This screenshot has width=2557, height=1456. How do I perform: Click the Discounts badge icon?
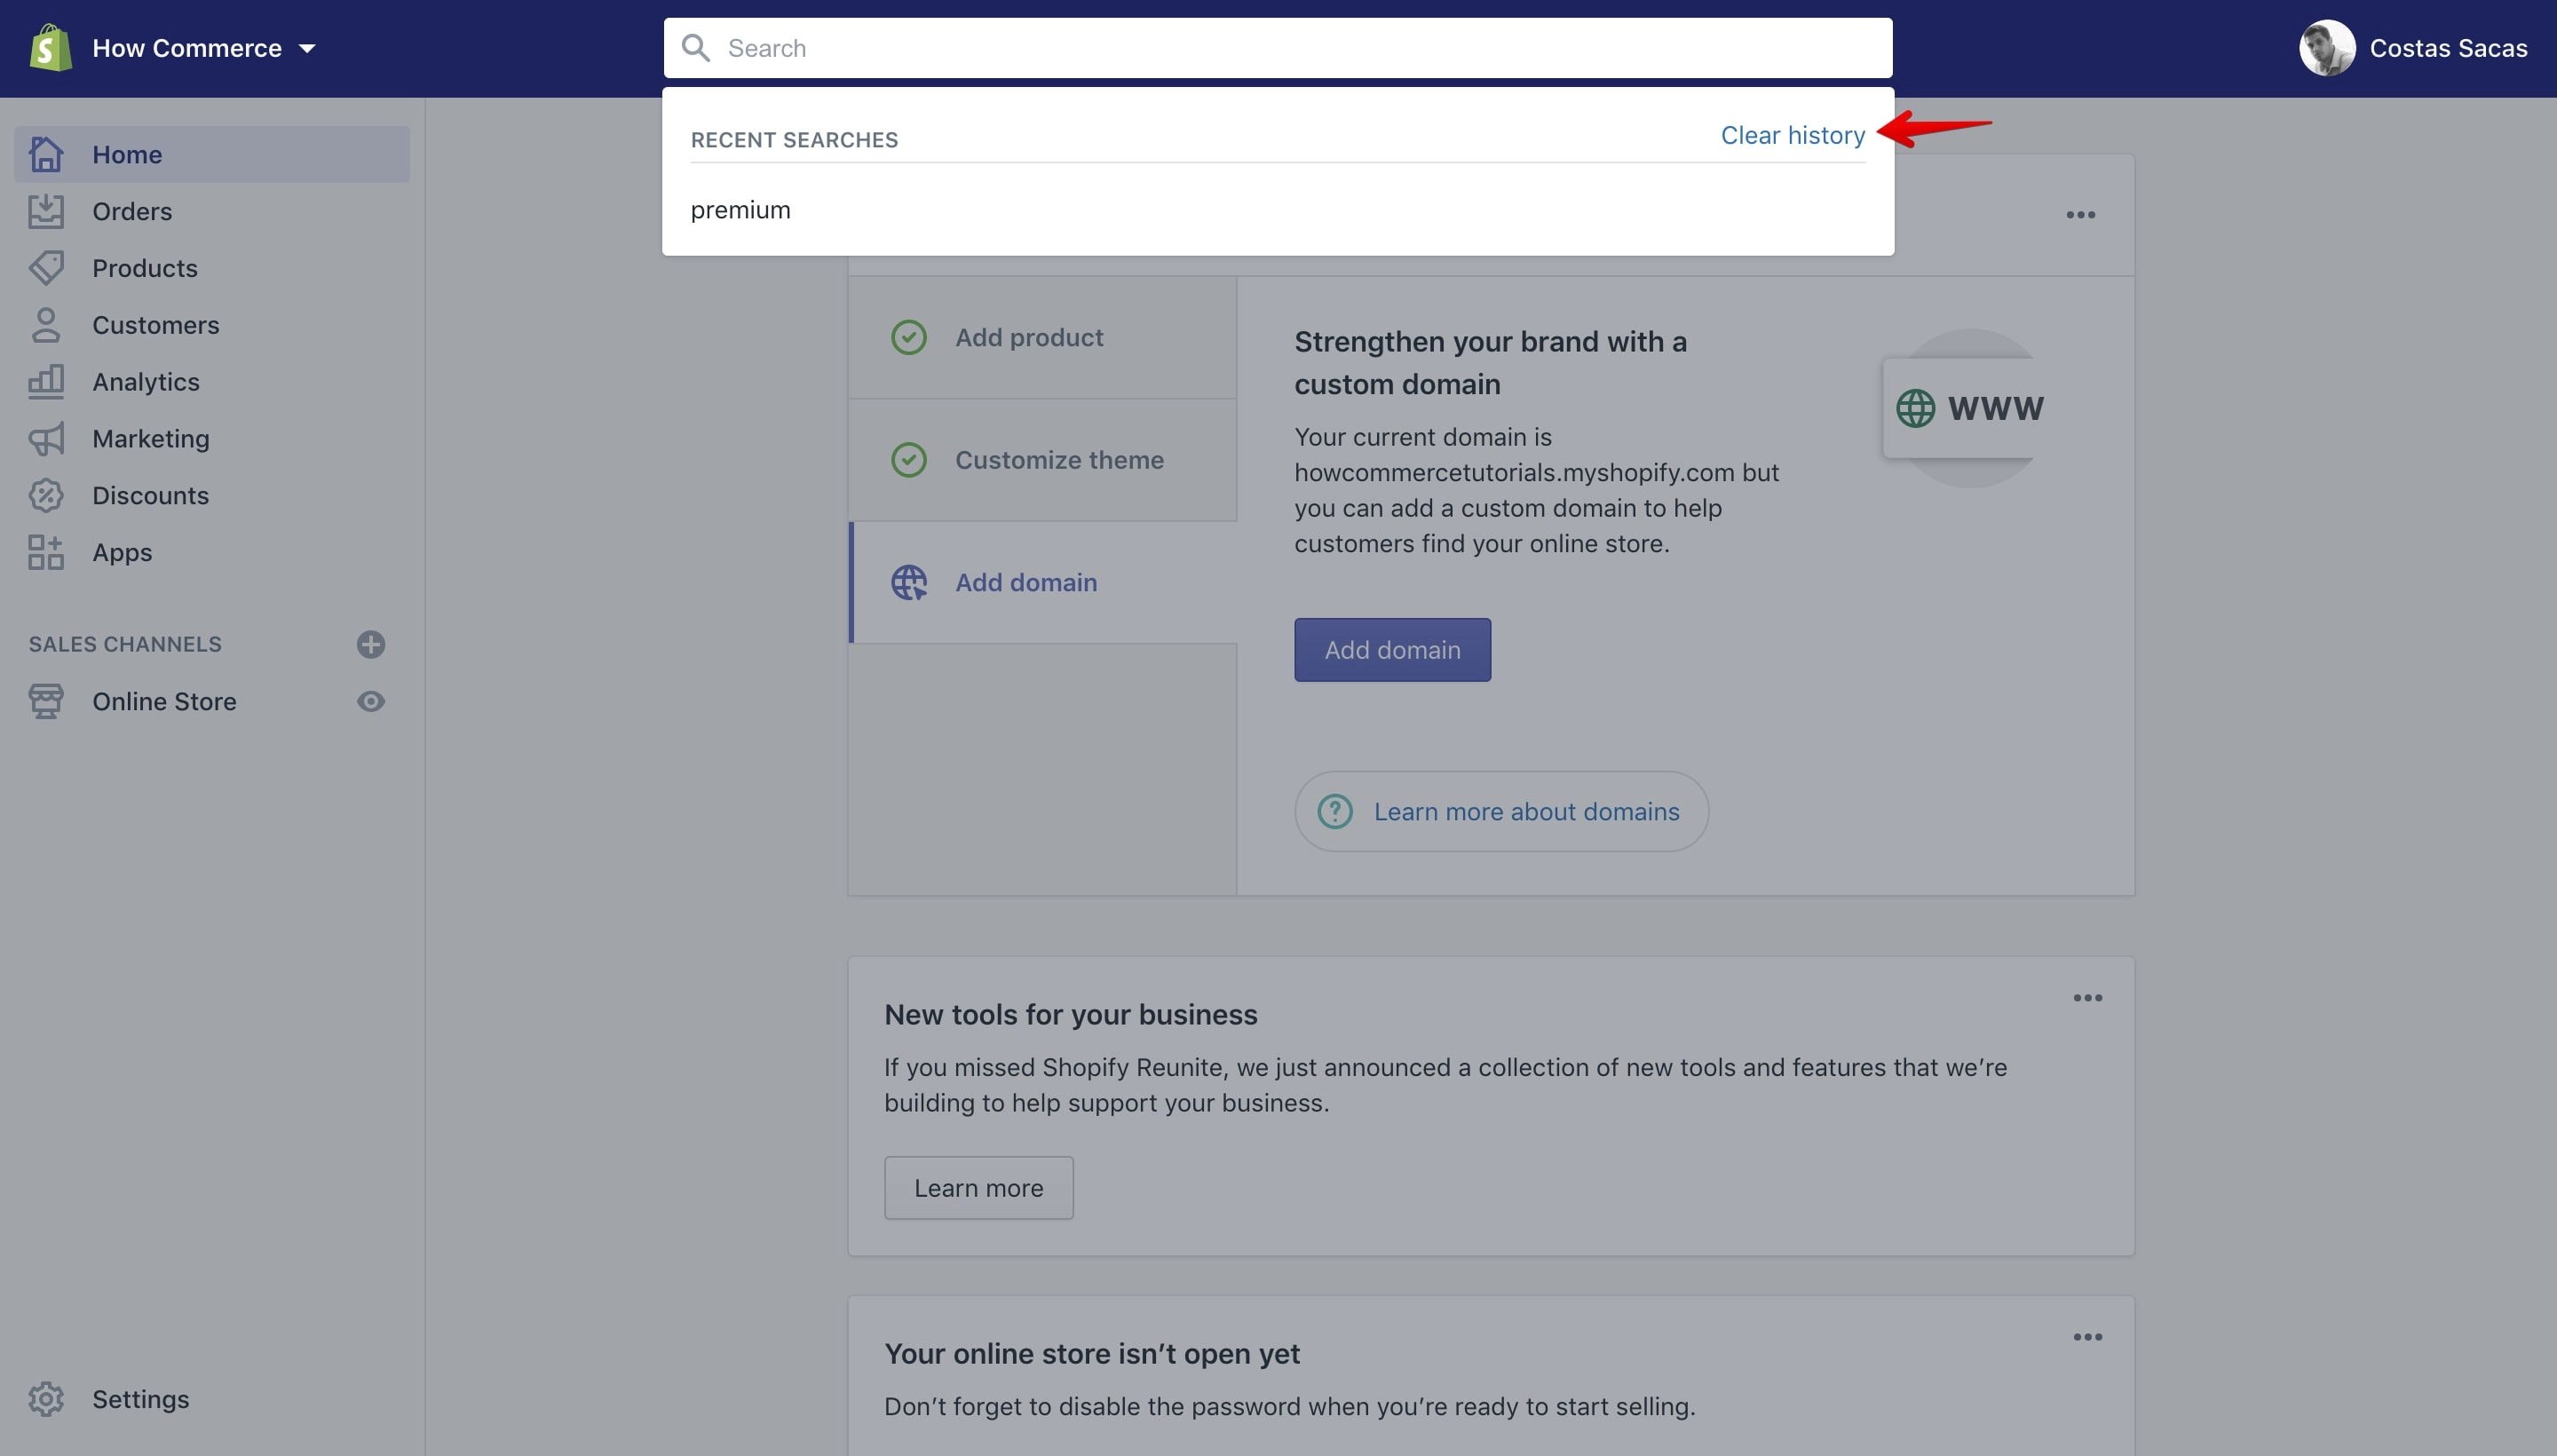(46, 495)
